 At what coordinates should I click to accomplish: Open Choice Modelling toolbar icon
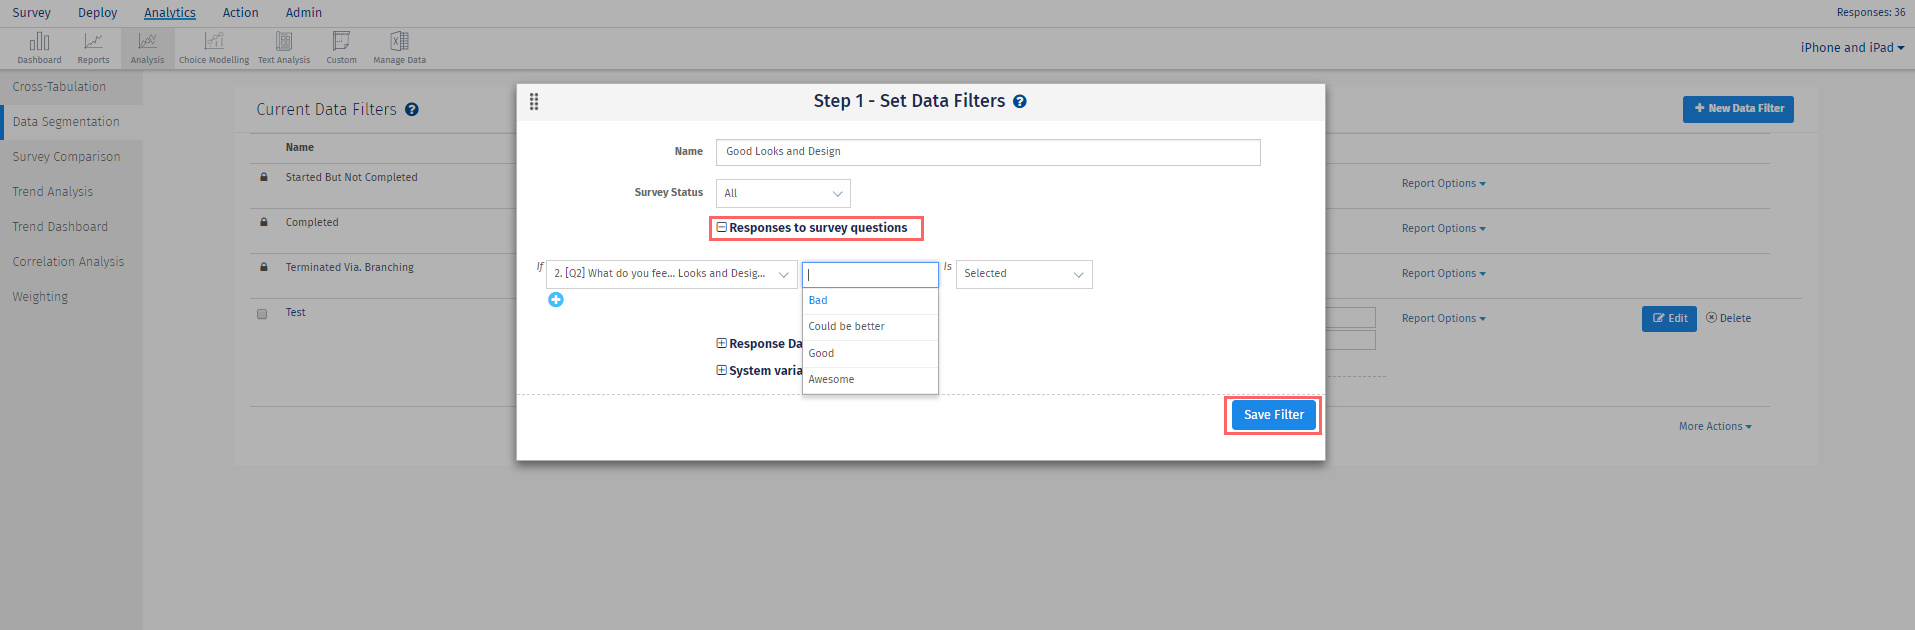click(x=214, y=48)
